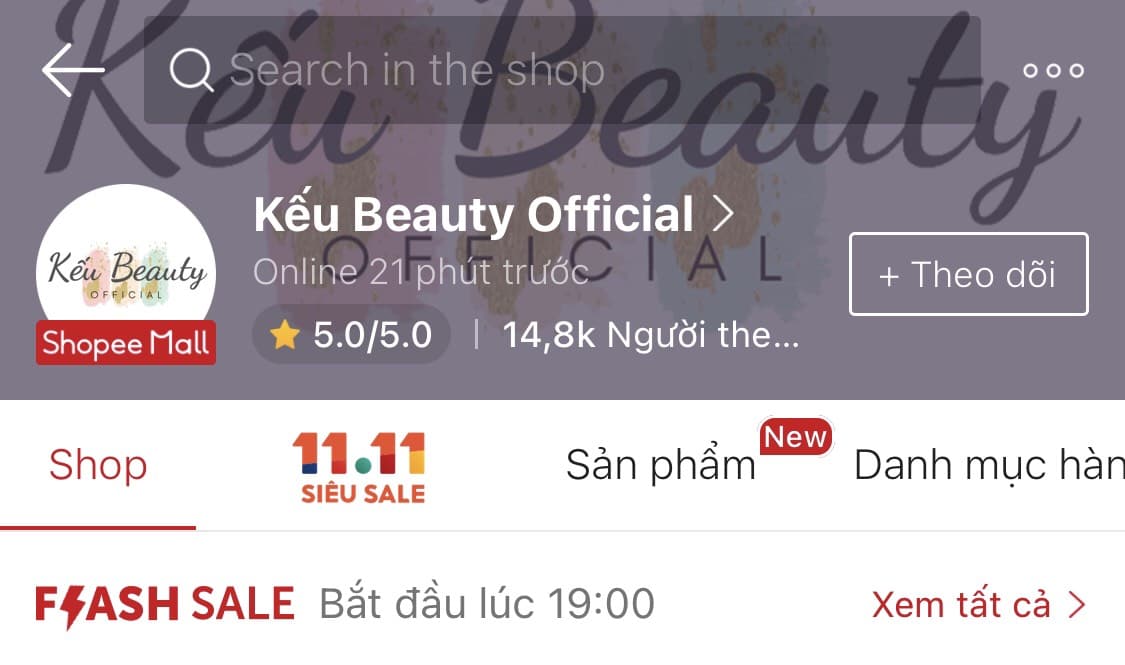Open the Sản phẩm tab
This screenshot has height=665, width=1125.
point(660,465)
